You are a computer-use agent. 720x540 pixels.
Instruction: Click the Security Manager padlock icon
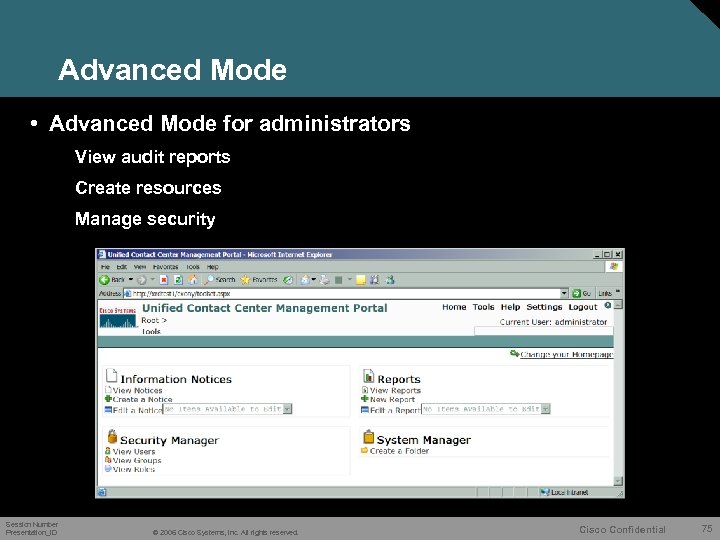tap(112, 437)
